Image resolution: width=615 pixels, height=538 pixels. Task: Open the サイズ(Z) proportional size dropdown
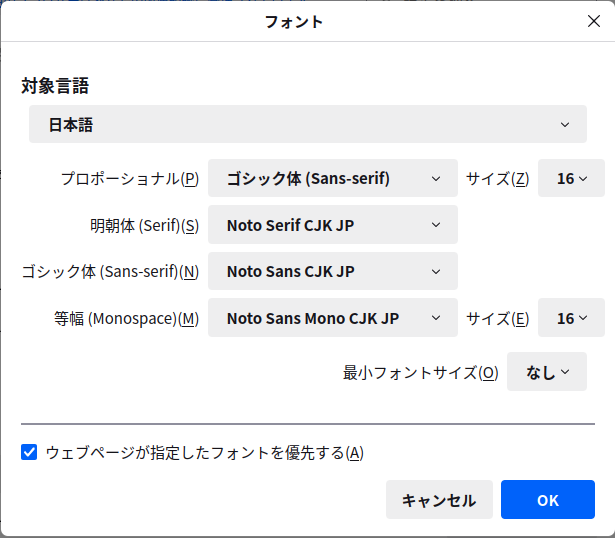click(571, 178)
